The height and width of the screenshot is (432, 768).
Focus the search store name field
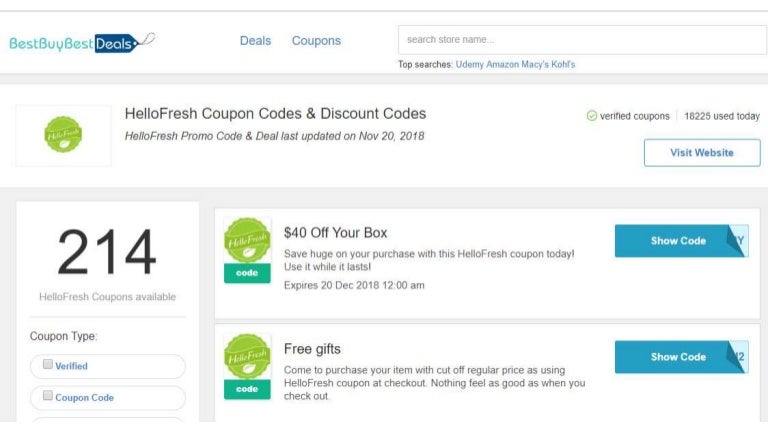pos(581,40)
